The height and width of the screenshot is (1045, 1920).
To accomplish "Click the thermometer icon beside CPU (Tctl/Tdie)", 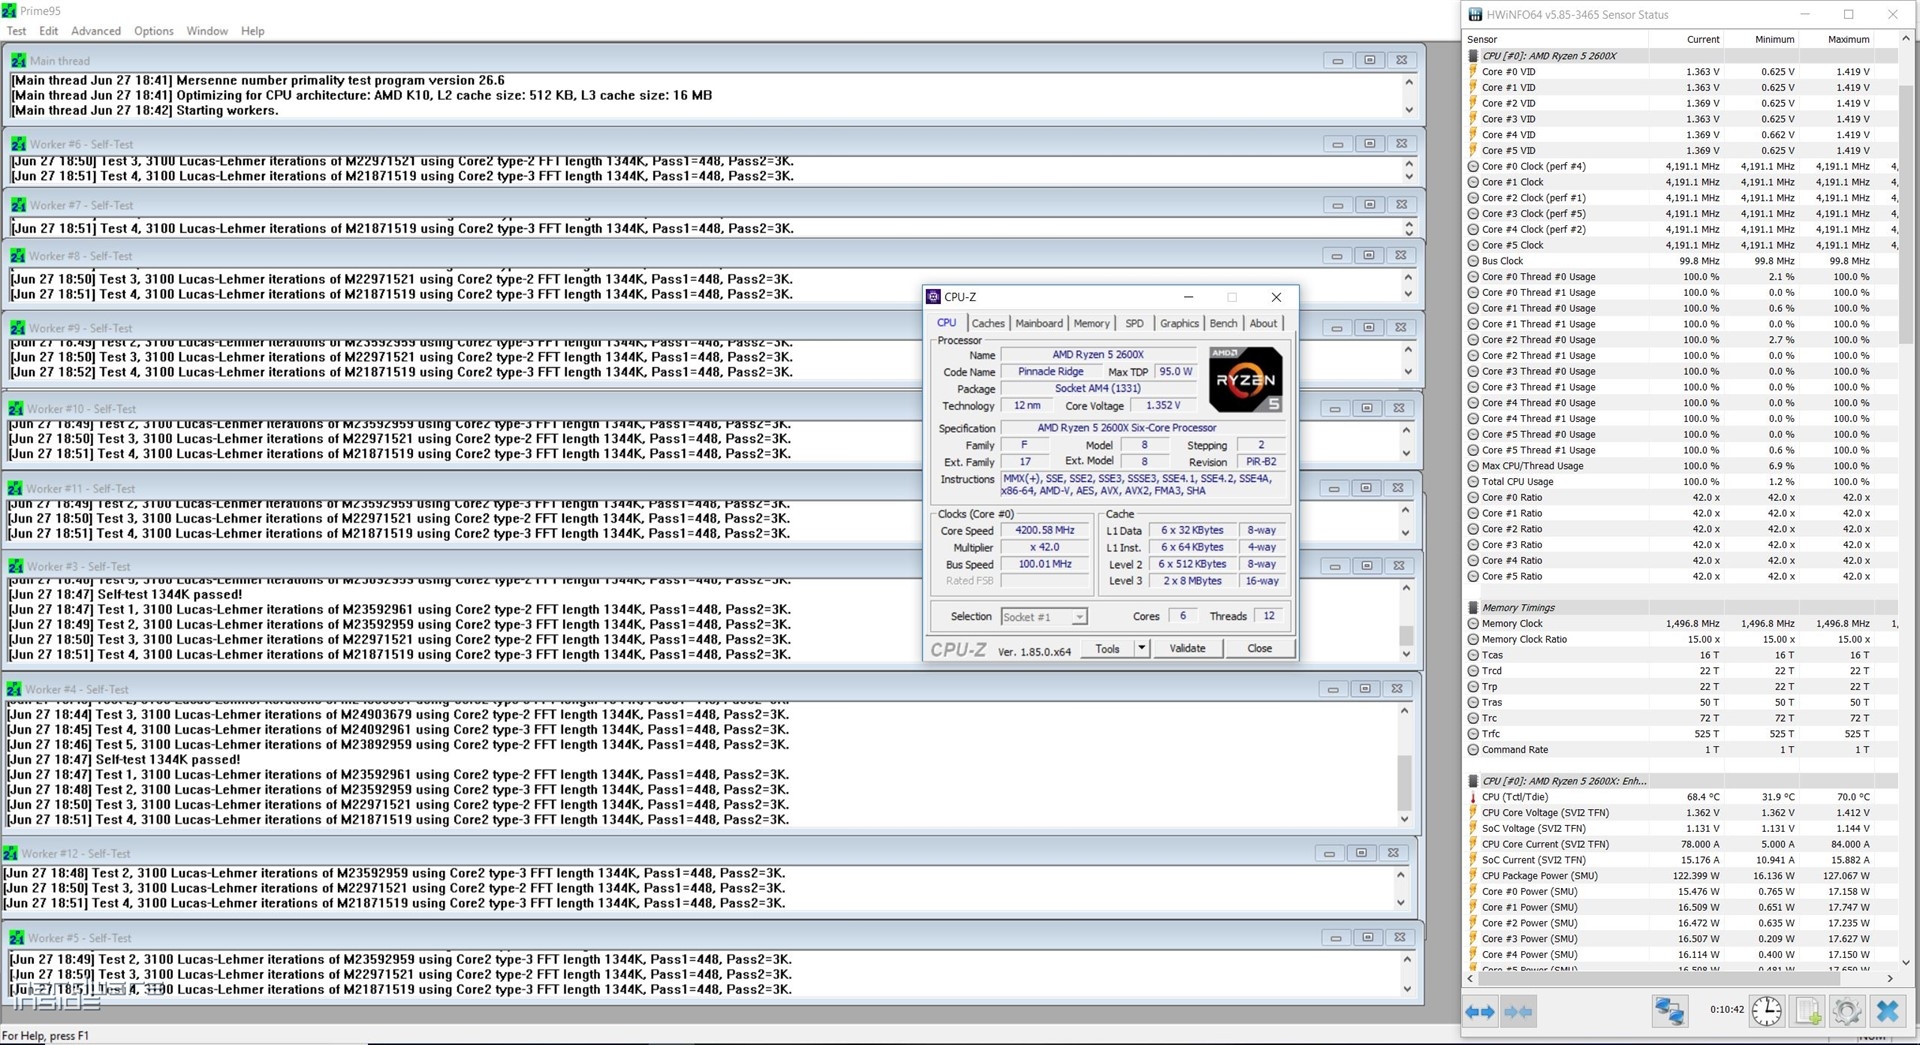I will pyautogui.click(x=1473, y=797).
